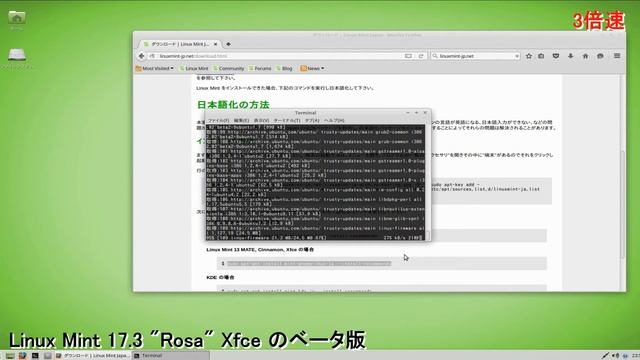
Task: Open Terminal ファイル(F) menu
Action: [x=218, y=120]
